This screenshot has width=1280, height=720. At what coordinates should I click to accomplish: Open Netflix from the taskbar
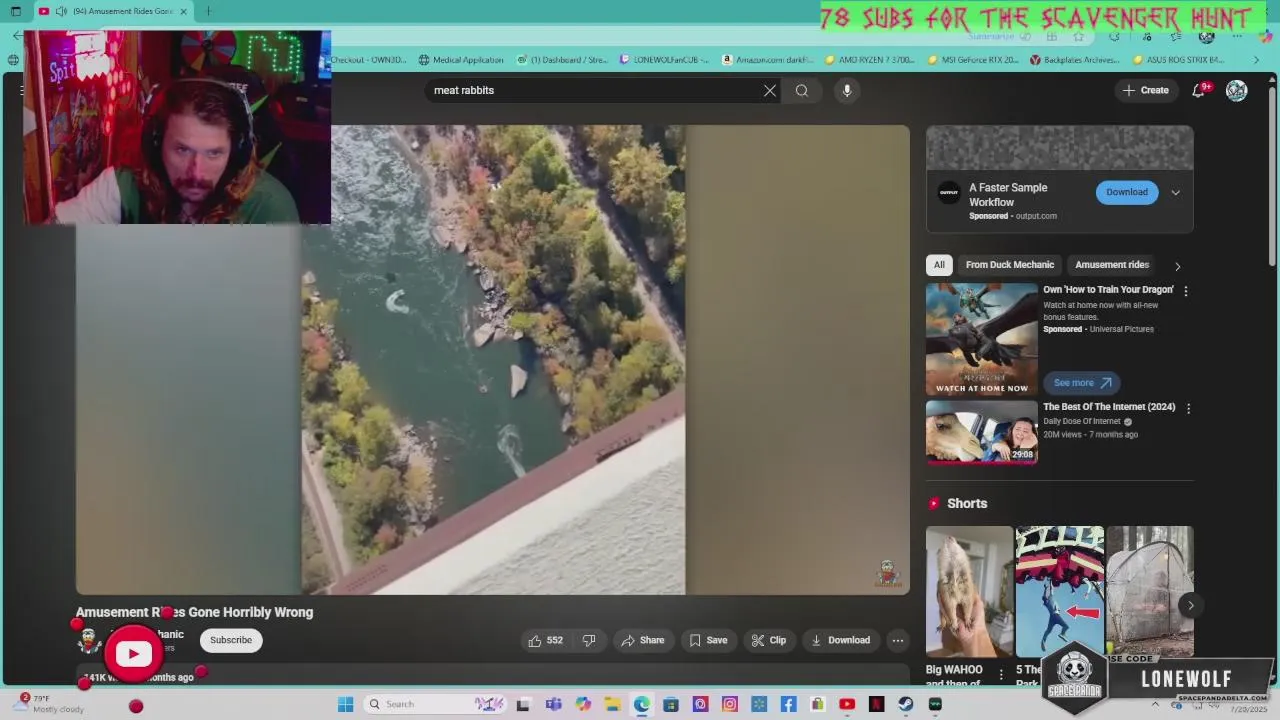pyautogui.click(x=876, y=704)
